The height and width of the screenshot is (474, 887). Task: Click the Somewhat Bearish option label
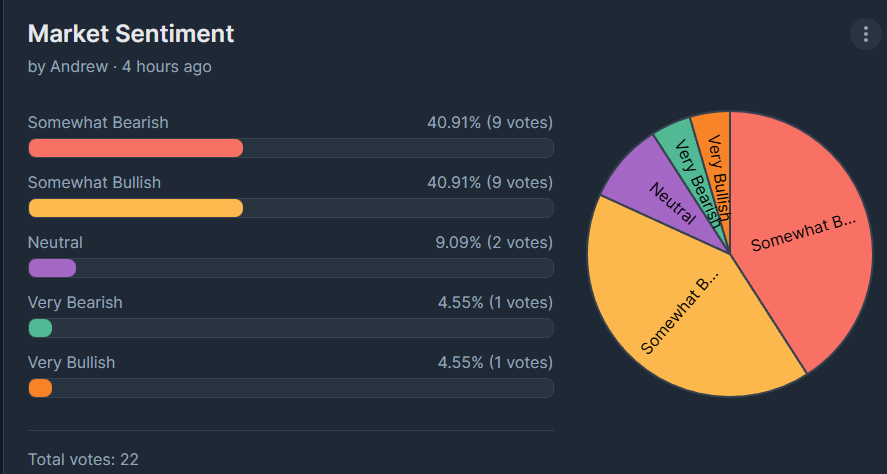tap(98, 123)
